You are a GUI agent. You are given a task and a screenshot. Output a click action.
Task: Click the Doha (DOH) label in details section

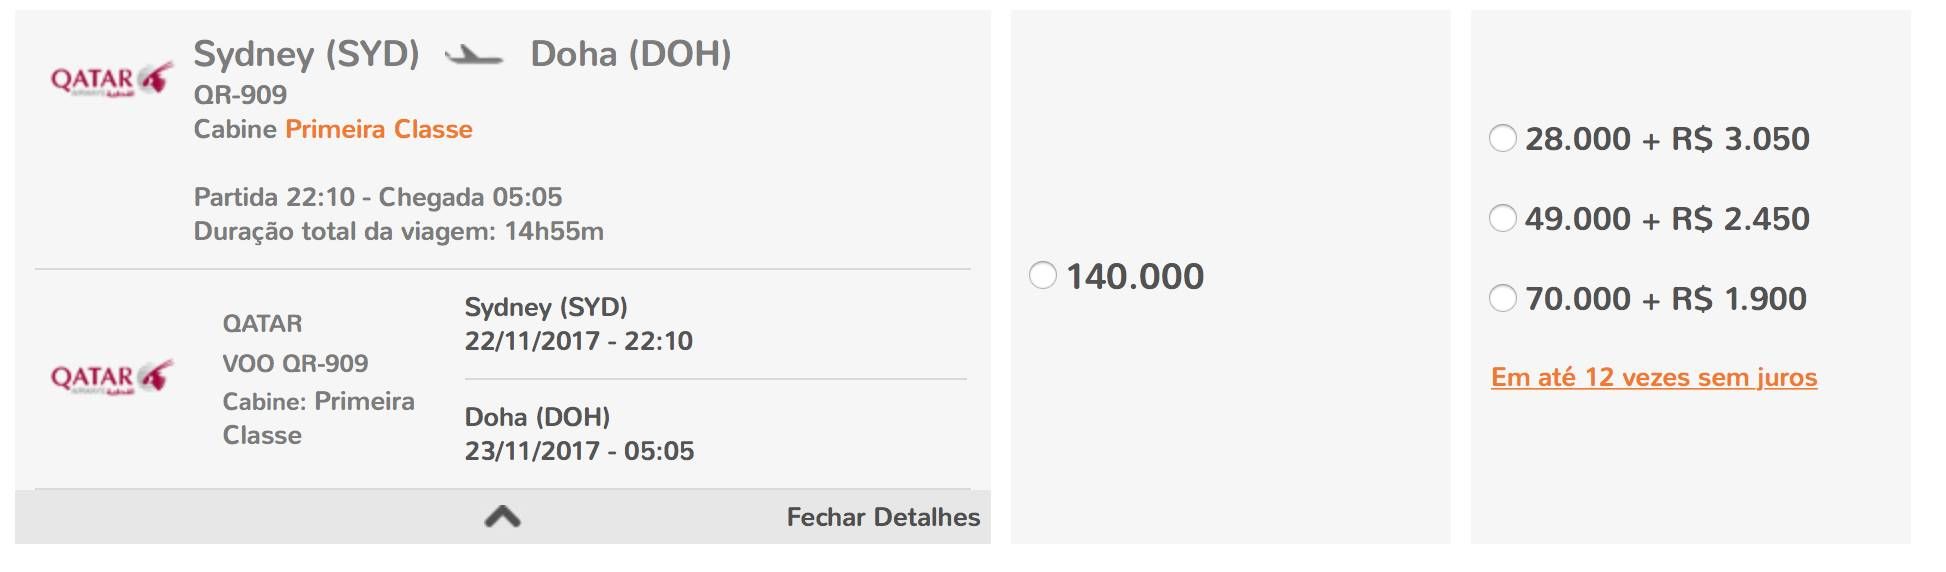(537, 417)
